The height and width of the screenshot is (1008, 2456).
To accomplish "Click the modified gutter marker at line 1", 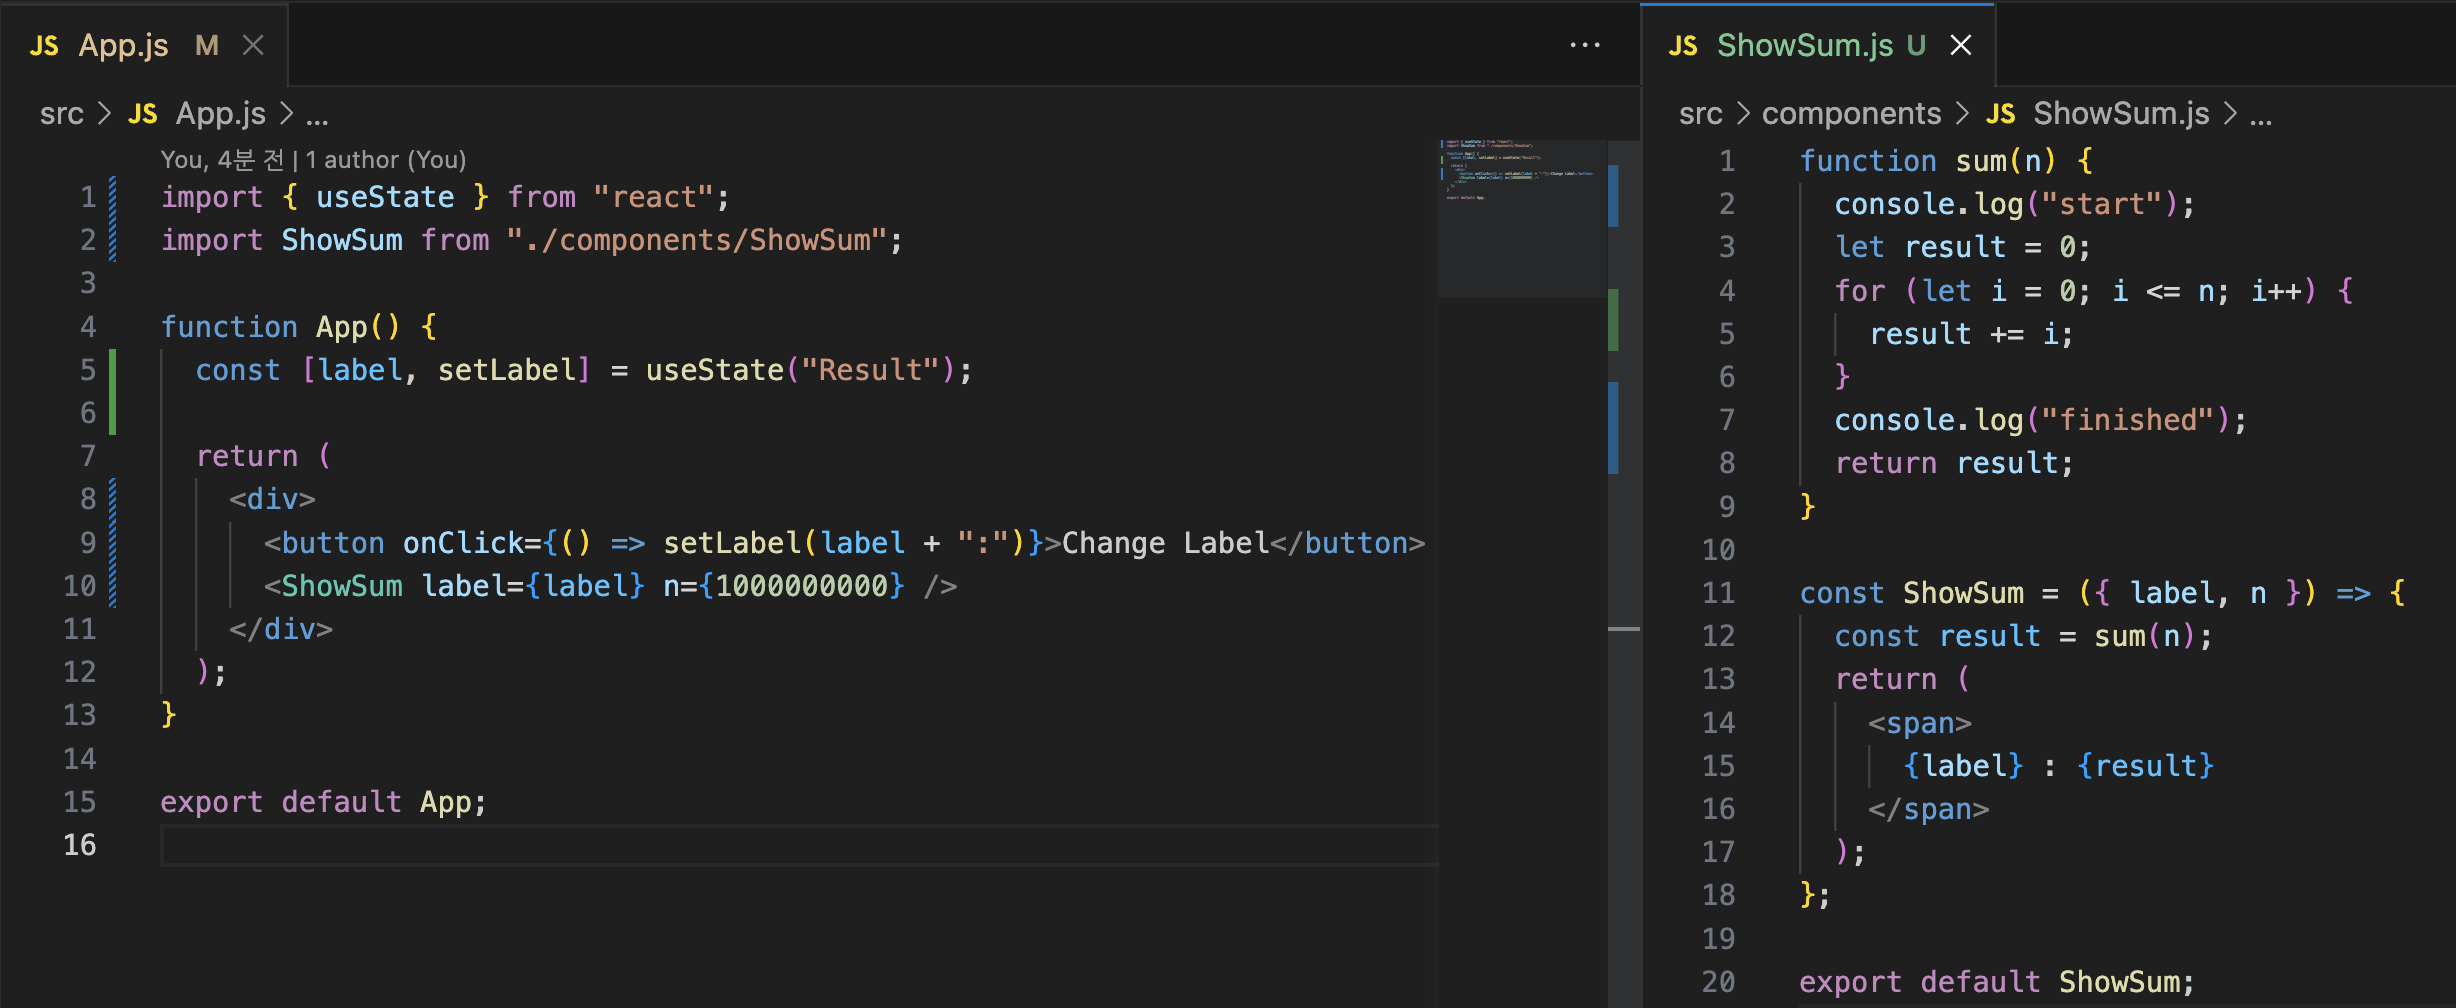I will [x=112, y=197].
